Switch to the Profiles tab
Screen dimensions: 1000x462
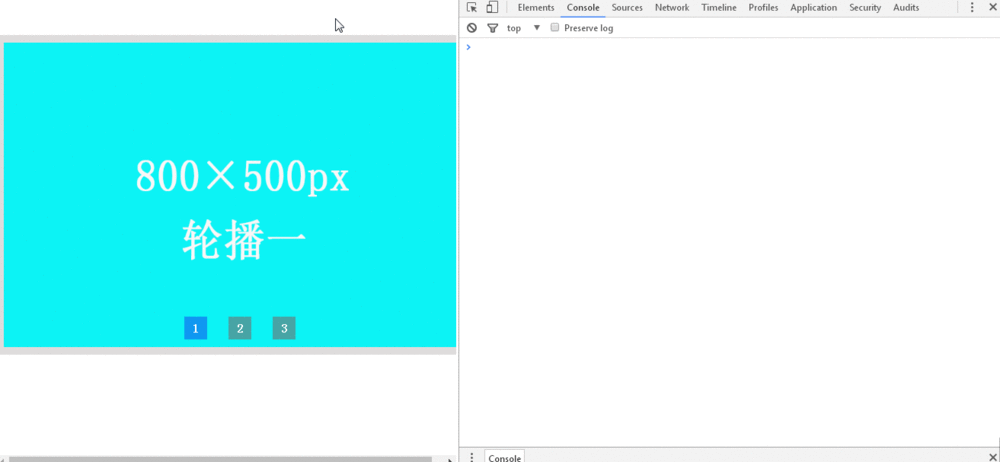pos(763,8)
